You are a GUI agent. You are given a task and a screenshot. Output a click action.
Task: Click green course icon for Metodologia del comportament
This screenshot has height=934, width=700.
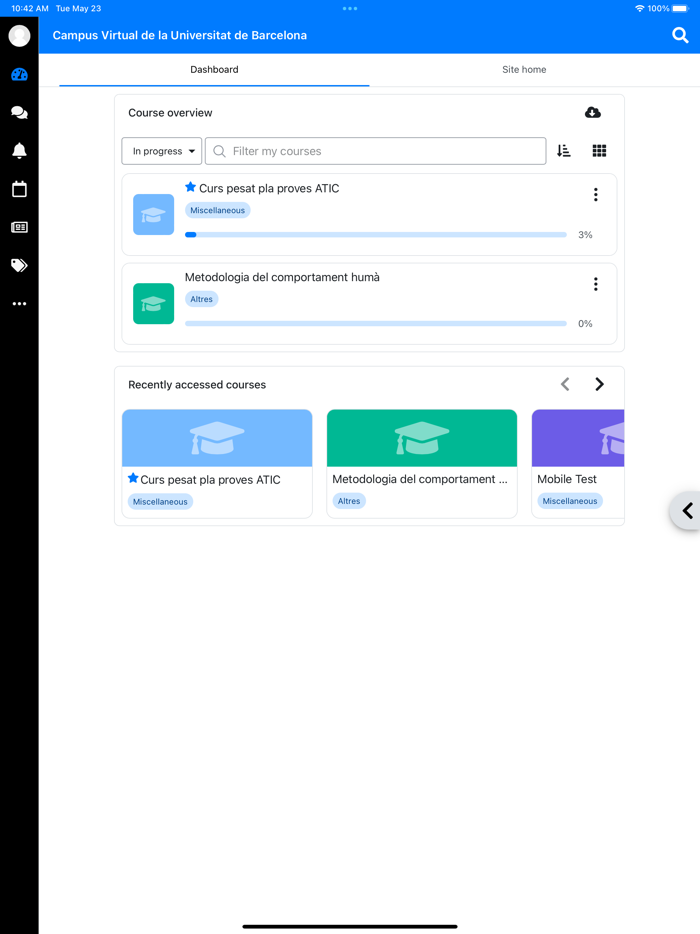[x=154, y=304]
